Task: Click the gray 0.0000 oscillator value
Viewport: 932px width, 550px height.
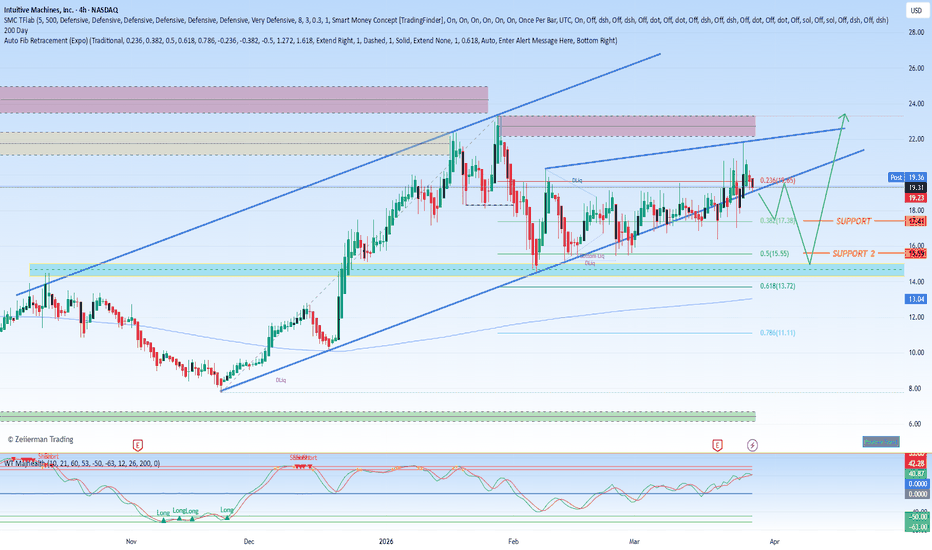Action: pos(916,494)
